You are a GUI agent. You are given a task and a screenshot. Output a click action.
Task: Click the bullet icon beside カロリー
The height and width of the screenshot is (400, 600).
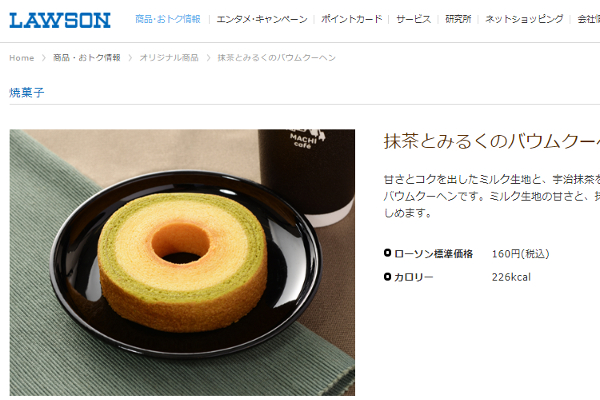pyautogui.click(x=387, y=276)
